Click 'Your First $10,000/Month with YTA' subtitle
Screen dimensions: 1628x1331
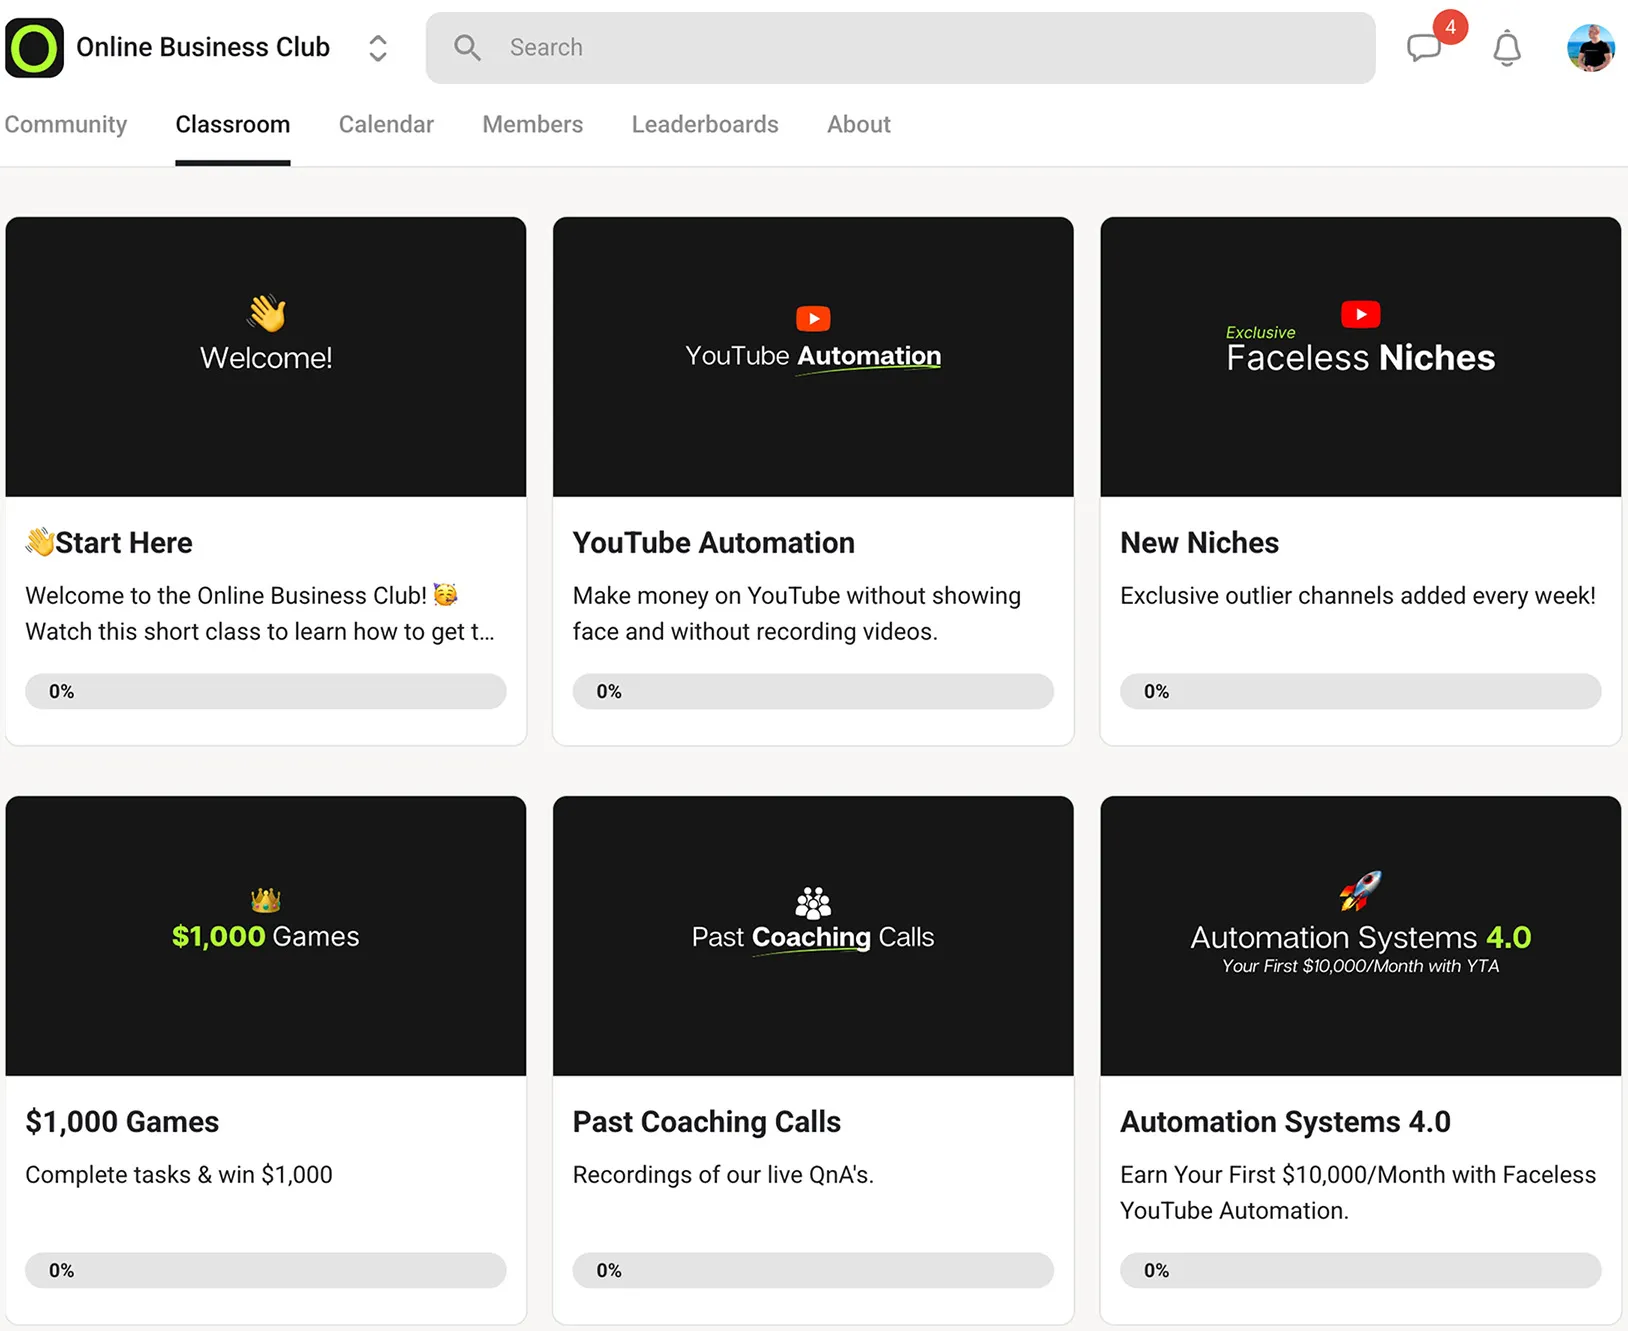tap(1361, 966)
